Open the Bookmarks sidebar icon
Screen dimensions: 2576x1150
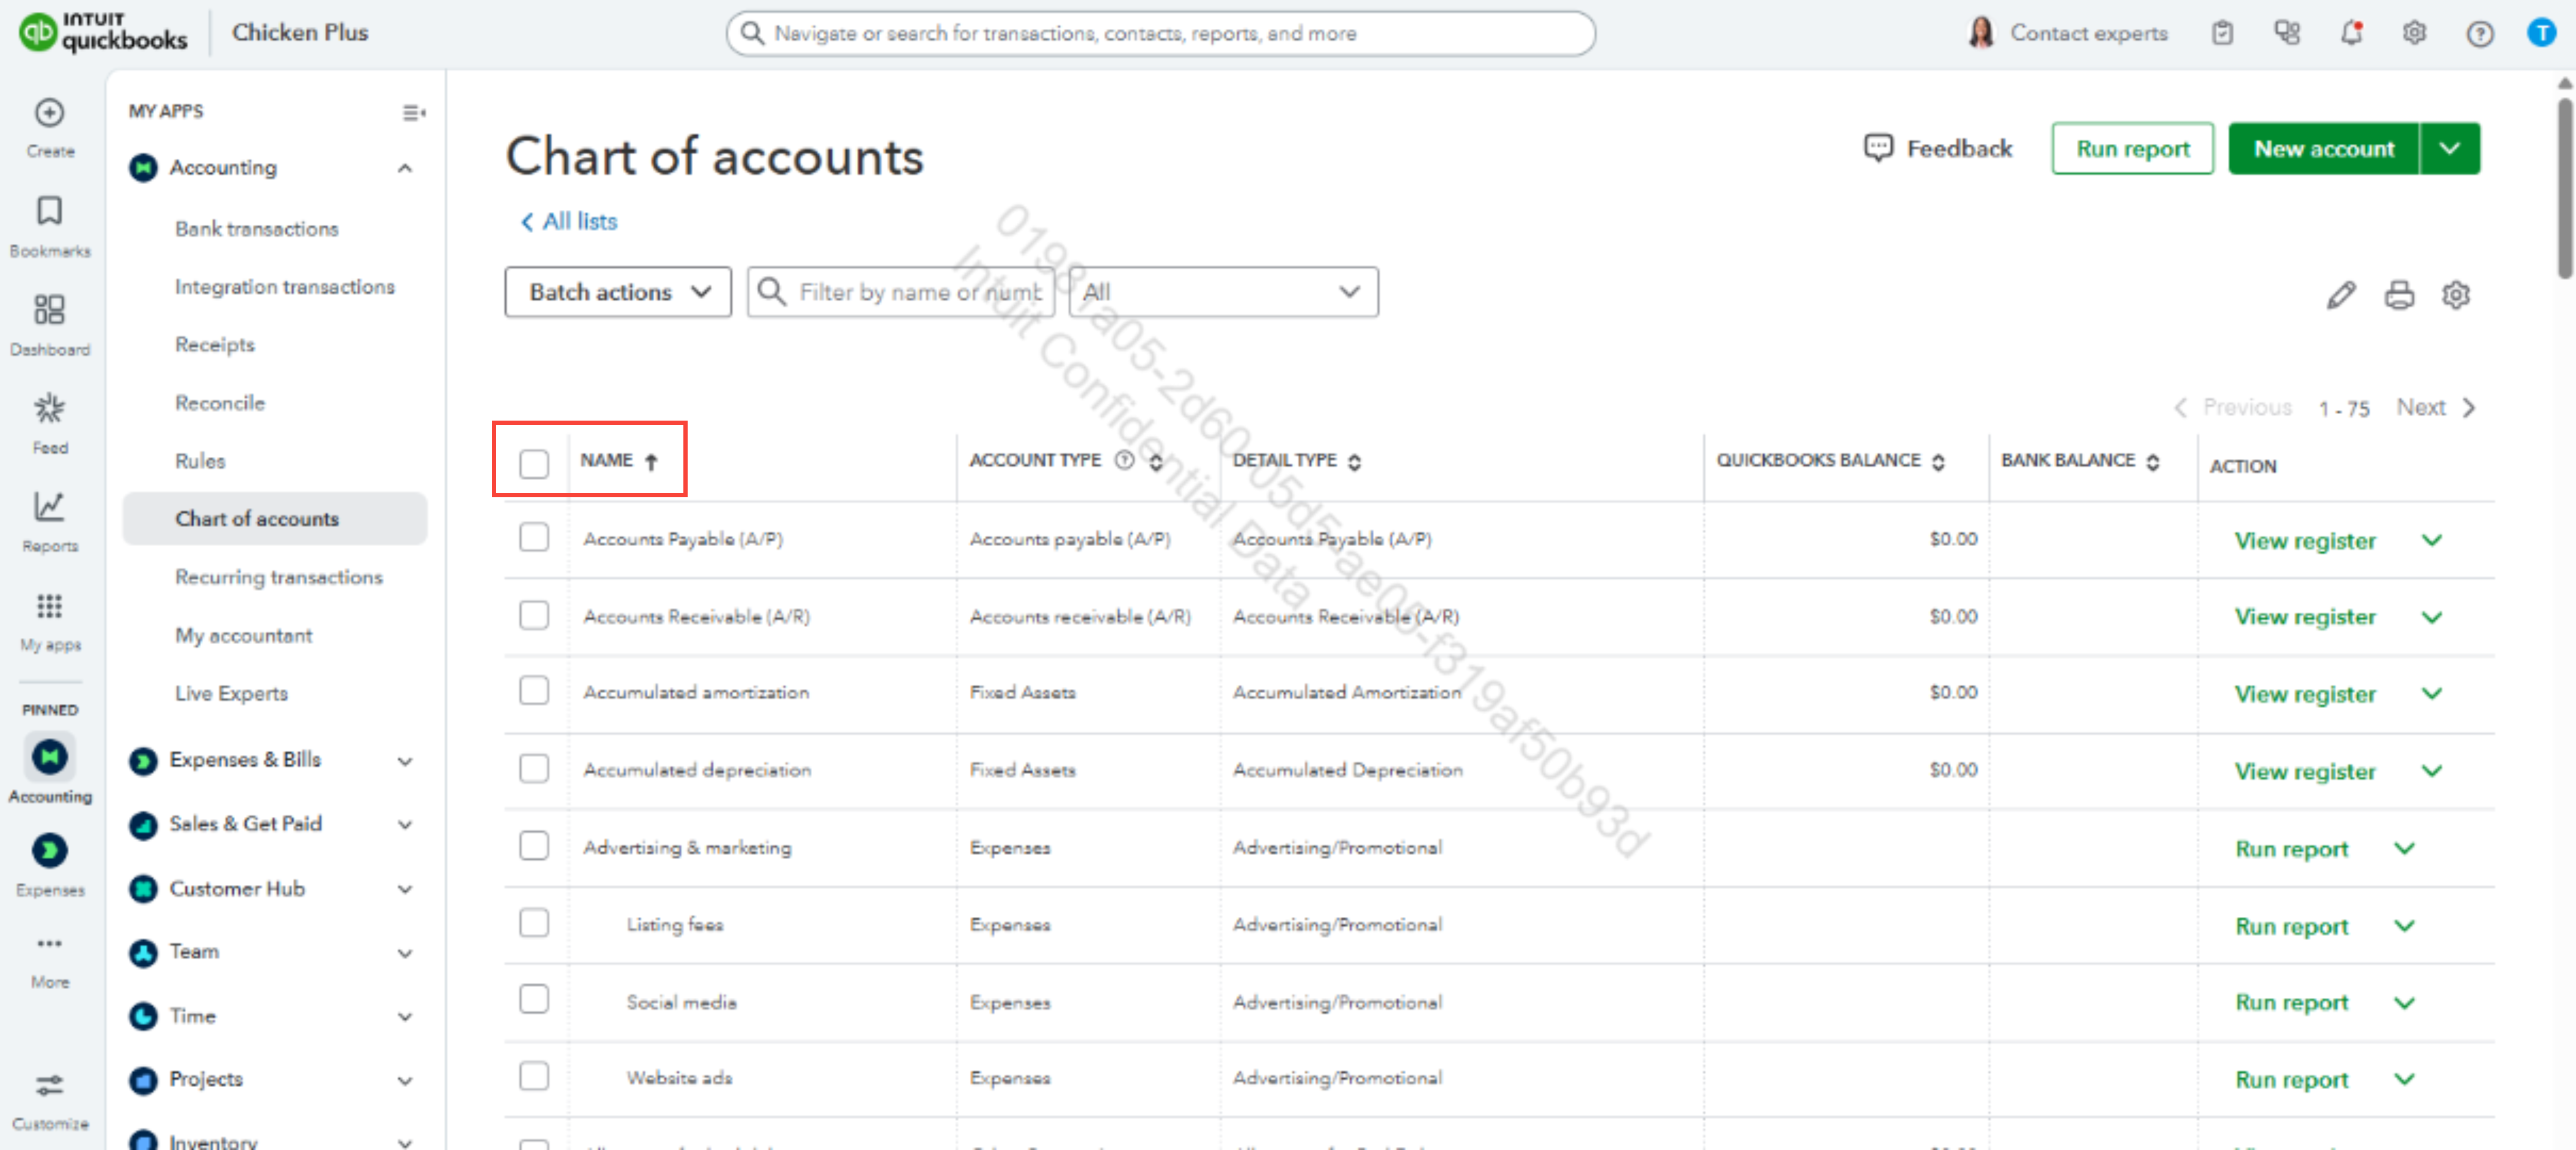[x=49, y=212]
